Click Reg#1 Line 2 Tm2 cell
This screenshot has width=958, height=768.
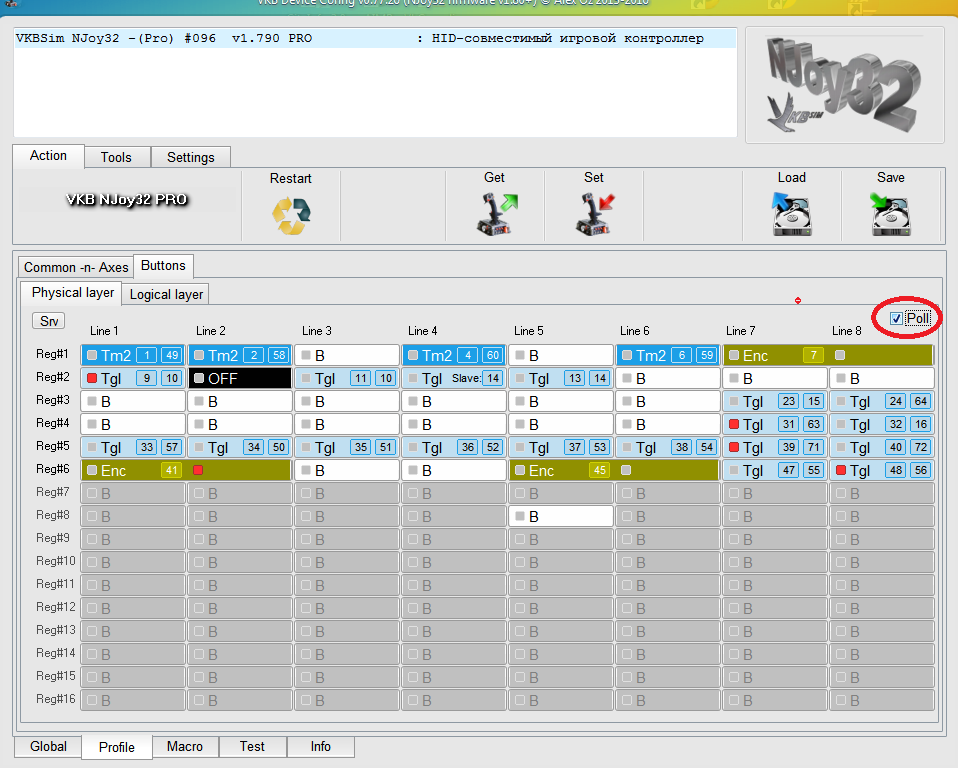(240, 355)
